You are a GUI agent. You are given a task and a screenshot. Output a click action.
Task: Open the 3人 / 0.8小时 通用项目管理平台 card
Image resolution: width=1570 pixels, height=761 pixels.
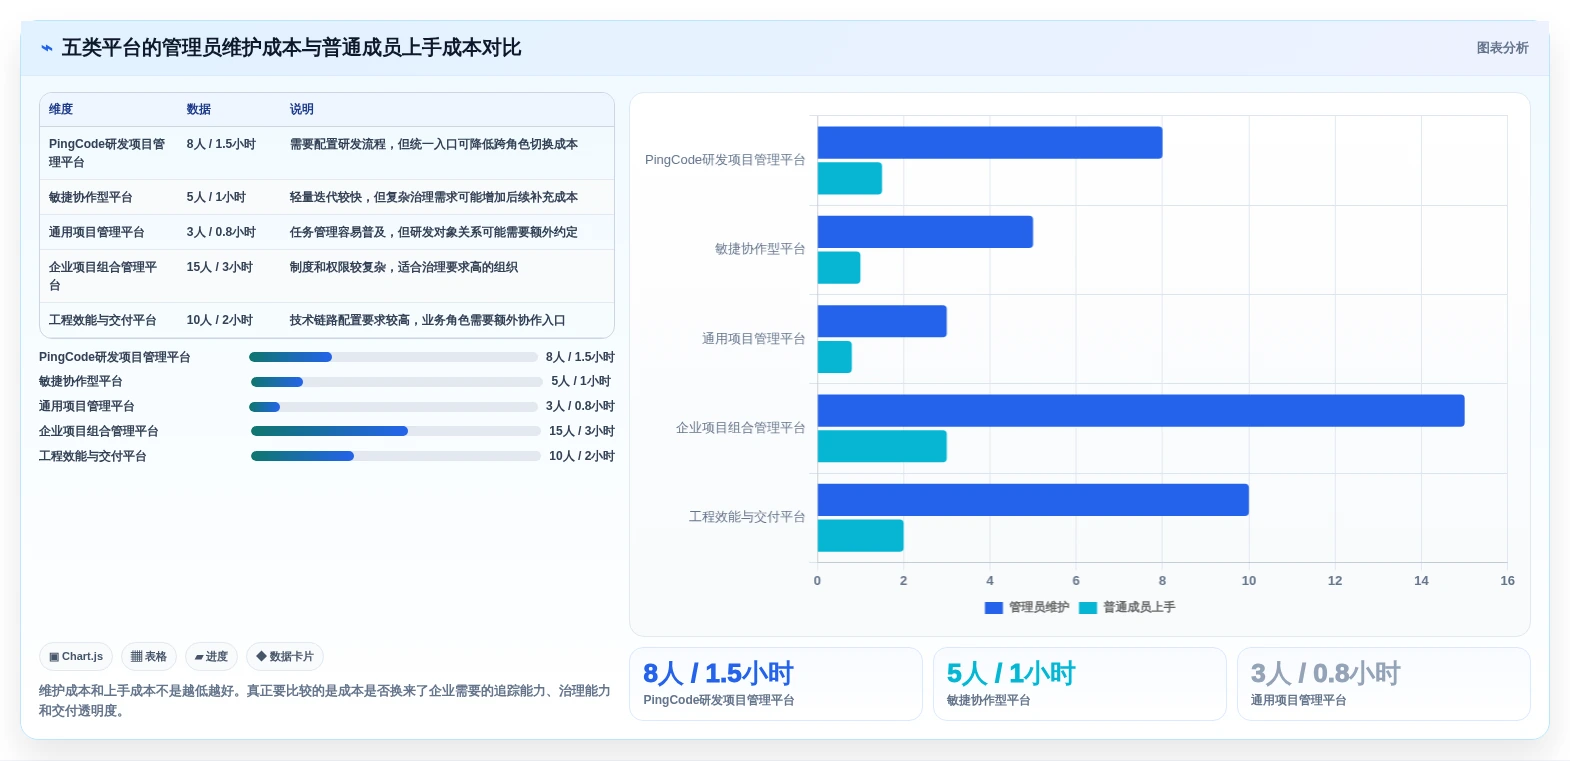click(1384, 684)
